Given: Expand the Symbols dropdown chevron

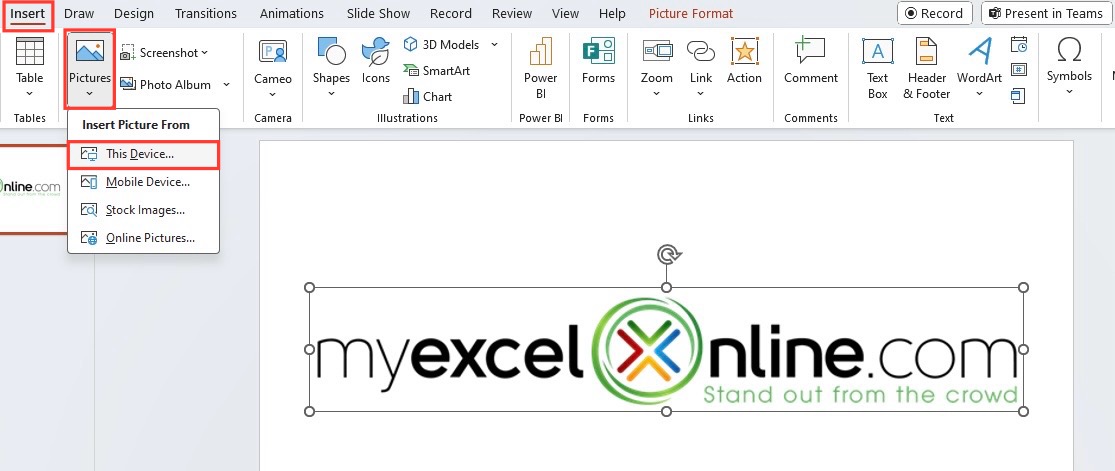Looking at the screenshot, I should point(1069,91).
